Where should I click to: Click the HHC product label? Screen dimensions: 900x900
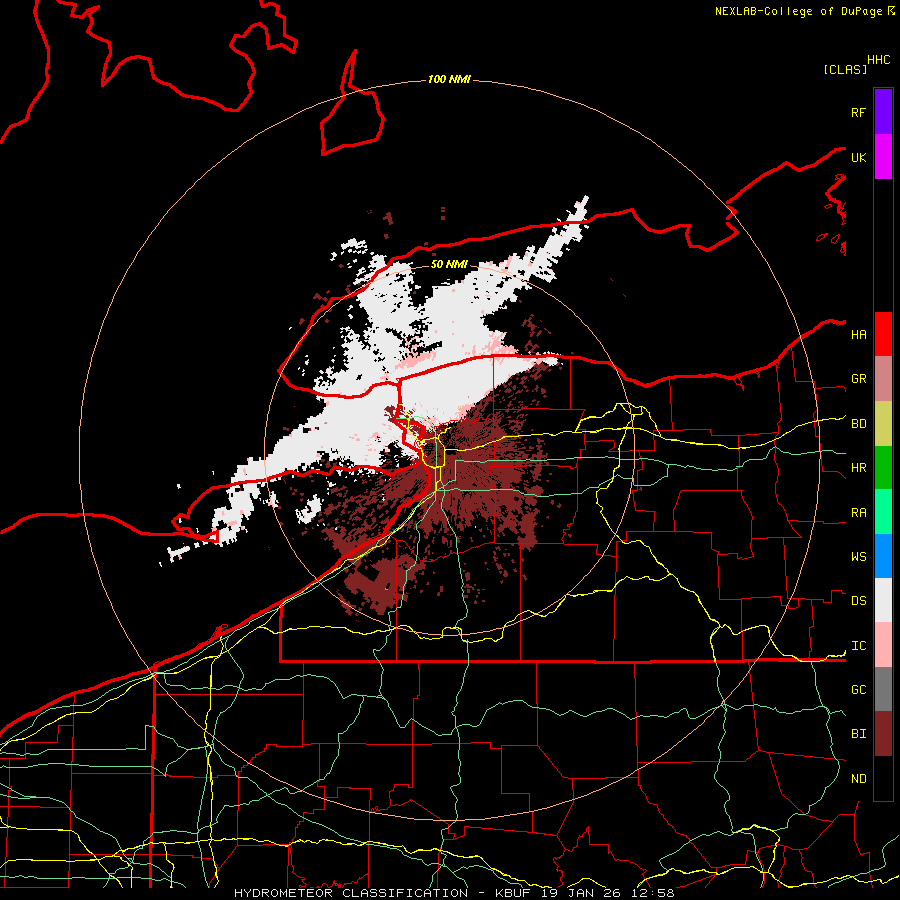(878, 60)
